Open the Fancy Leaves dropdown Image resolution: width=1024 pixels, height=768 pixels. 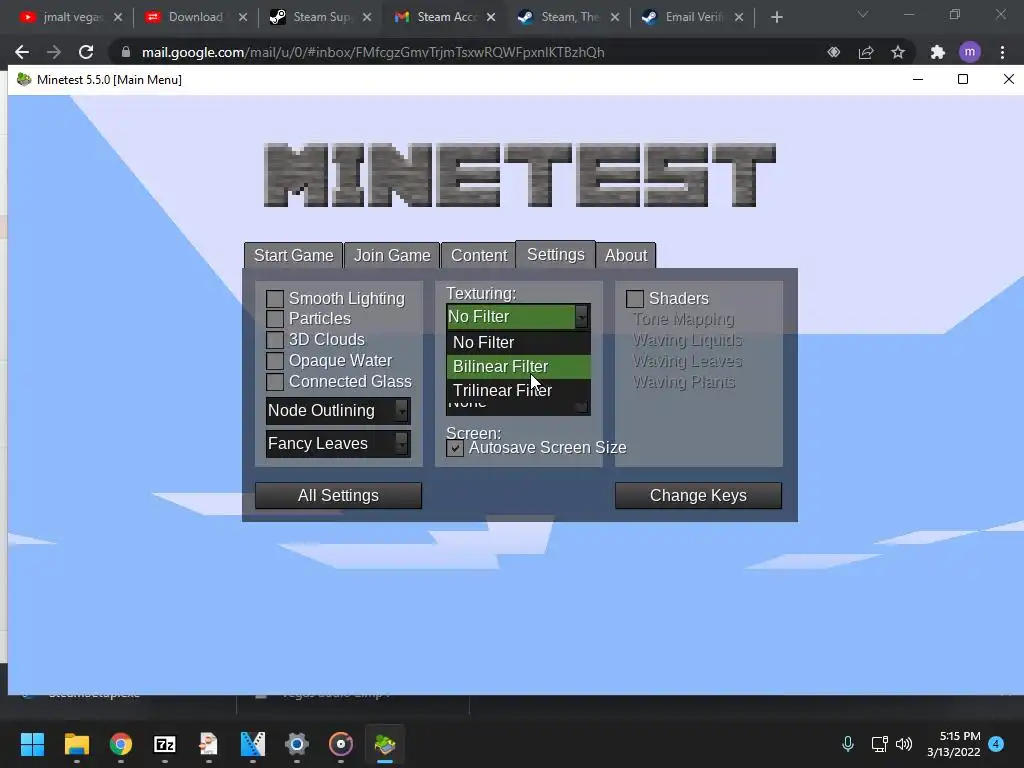coord(338,444)
